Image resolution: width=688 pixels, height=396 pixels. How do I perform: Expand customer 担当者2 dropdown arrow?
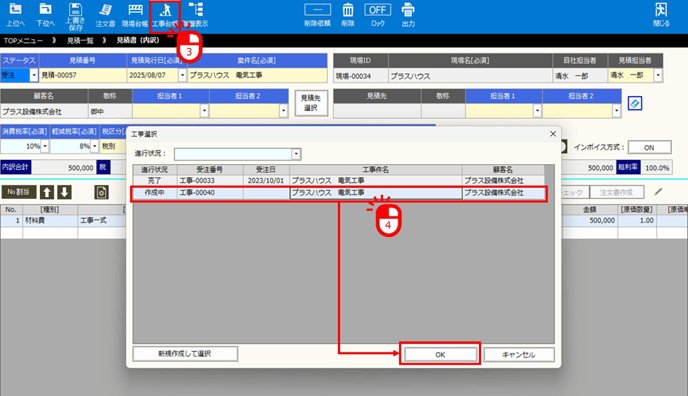point(283,111)
